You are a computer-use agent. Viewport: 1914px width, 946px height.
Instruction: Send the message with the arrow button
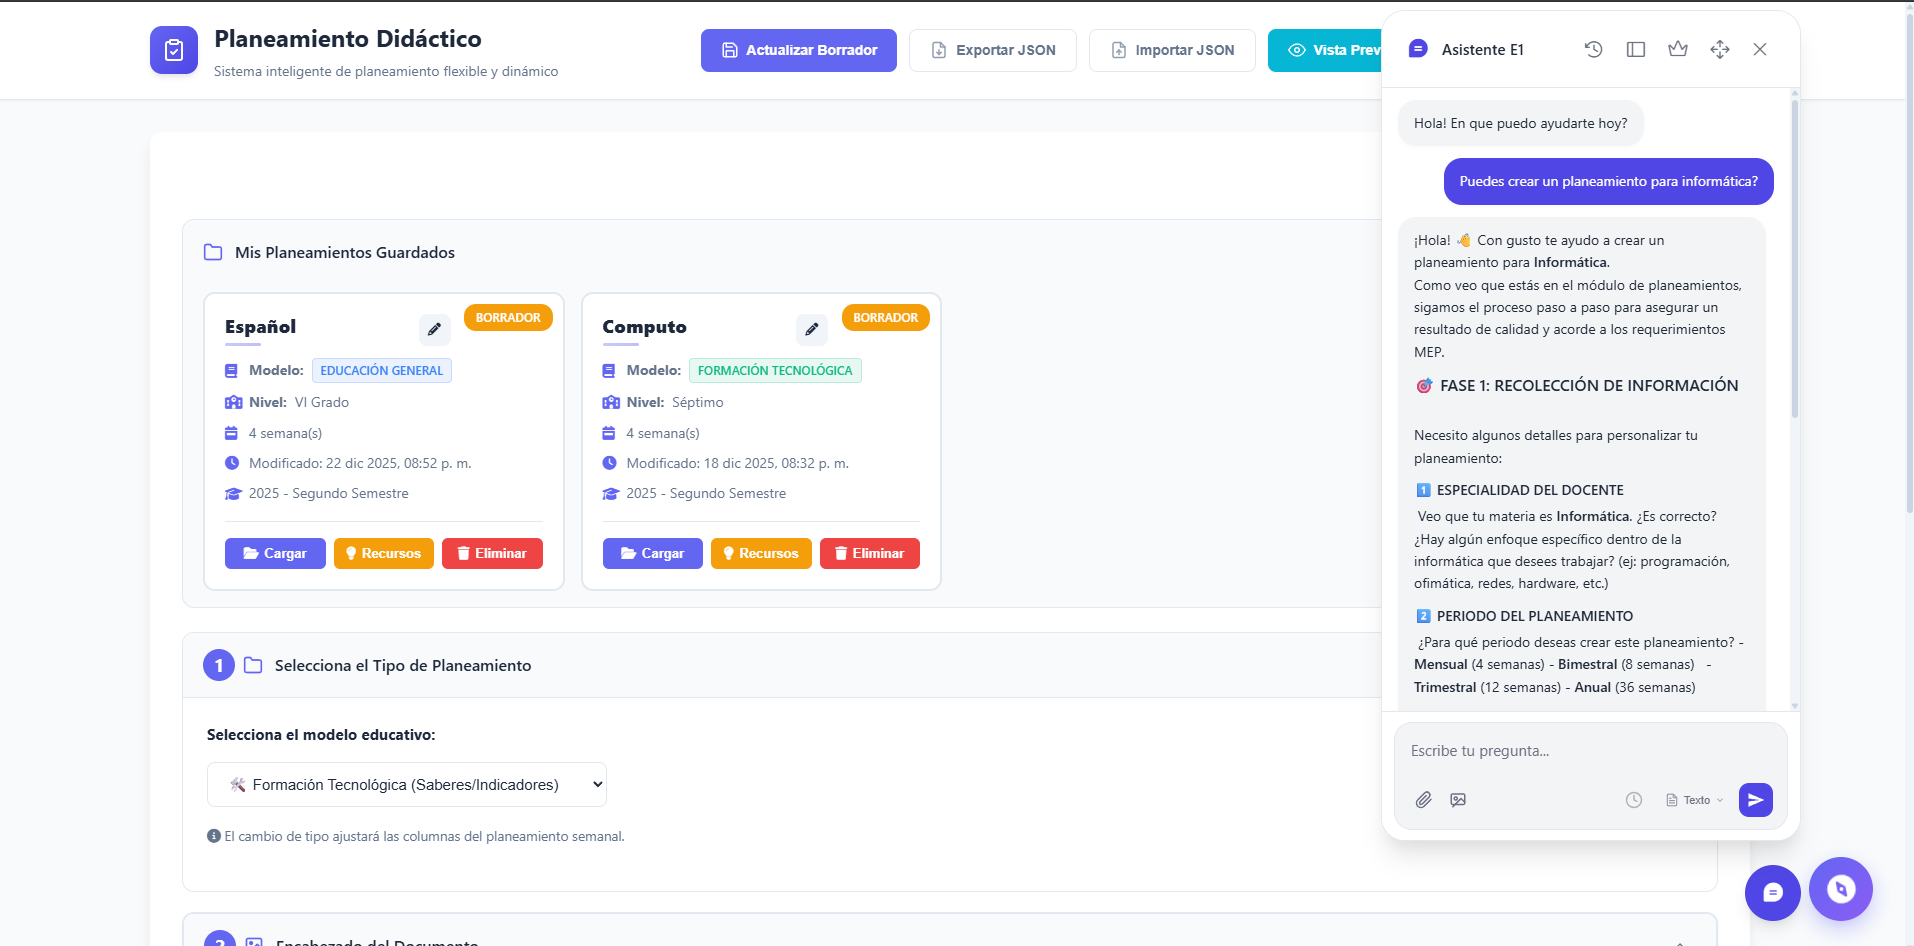pyautogui.click(x=1755, y=800)
